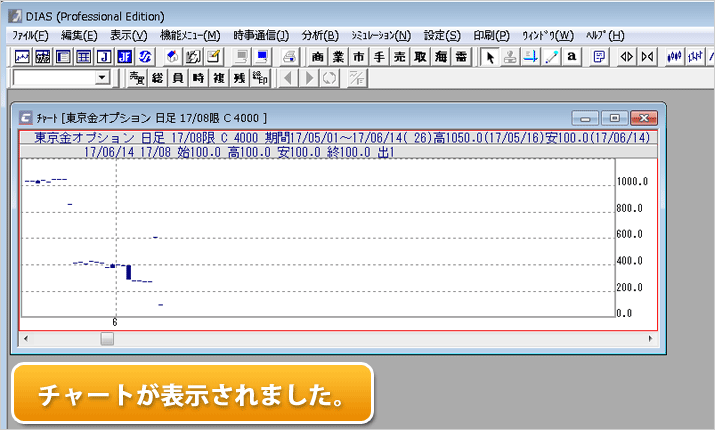The width and height of the screenshot is (715, 430).
Task: Click the printer icon in toolbar
Action: [x=289, y=57]
